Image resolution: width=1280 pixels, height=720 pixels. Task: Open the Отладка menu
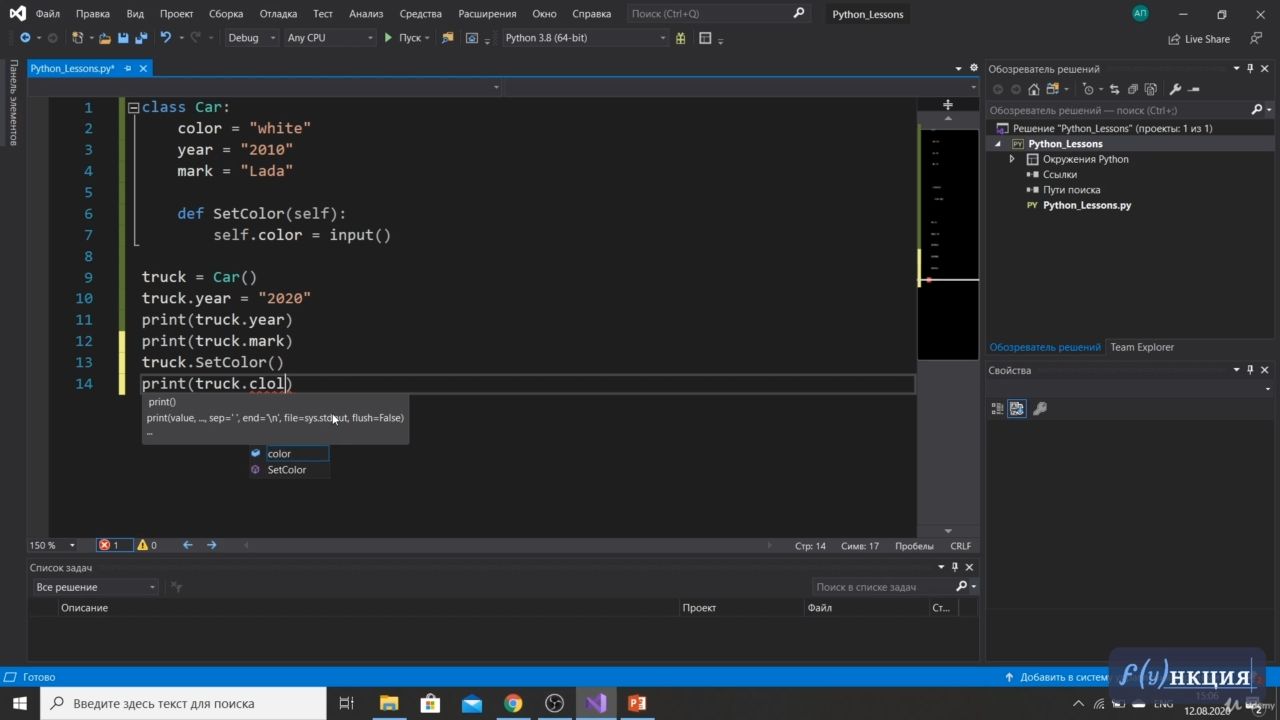click(x=277, y=14)
